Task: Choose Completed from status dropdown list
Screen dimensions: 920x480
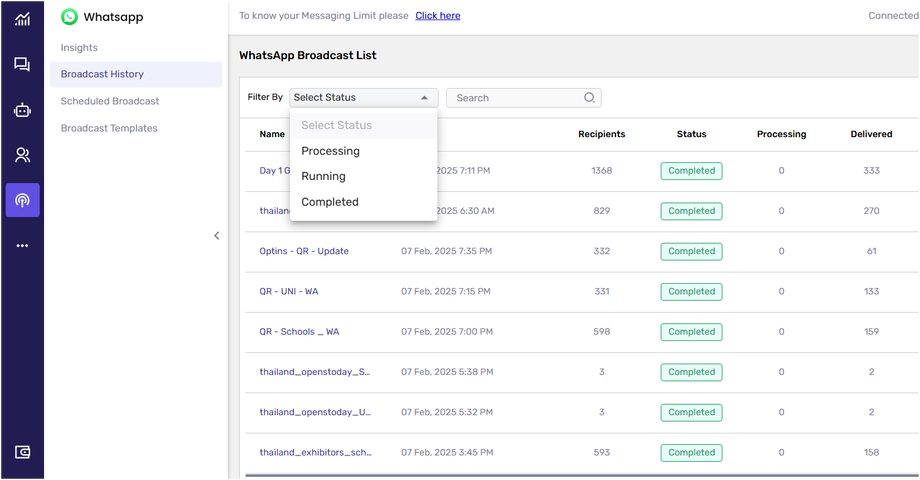Action: click(329, 202)
